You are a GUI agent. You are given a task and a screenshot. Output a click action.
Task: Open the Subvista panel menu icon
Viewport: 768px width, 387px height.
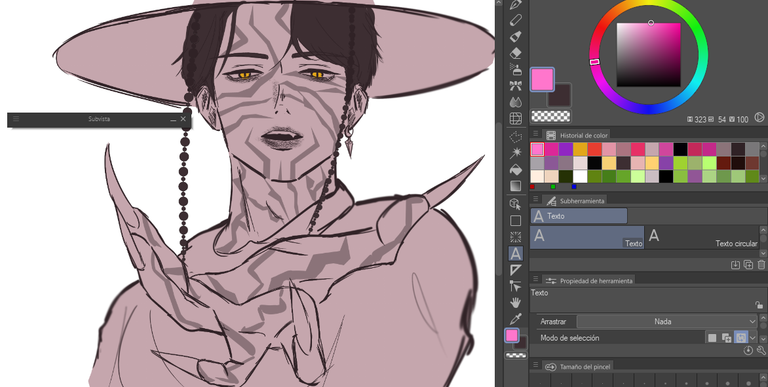(16, 119)
